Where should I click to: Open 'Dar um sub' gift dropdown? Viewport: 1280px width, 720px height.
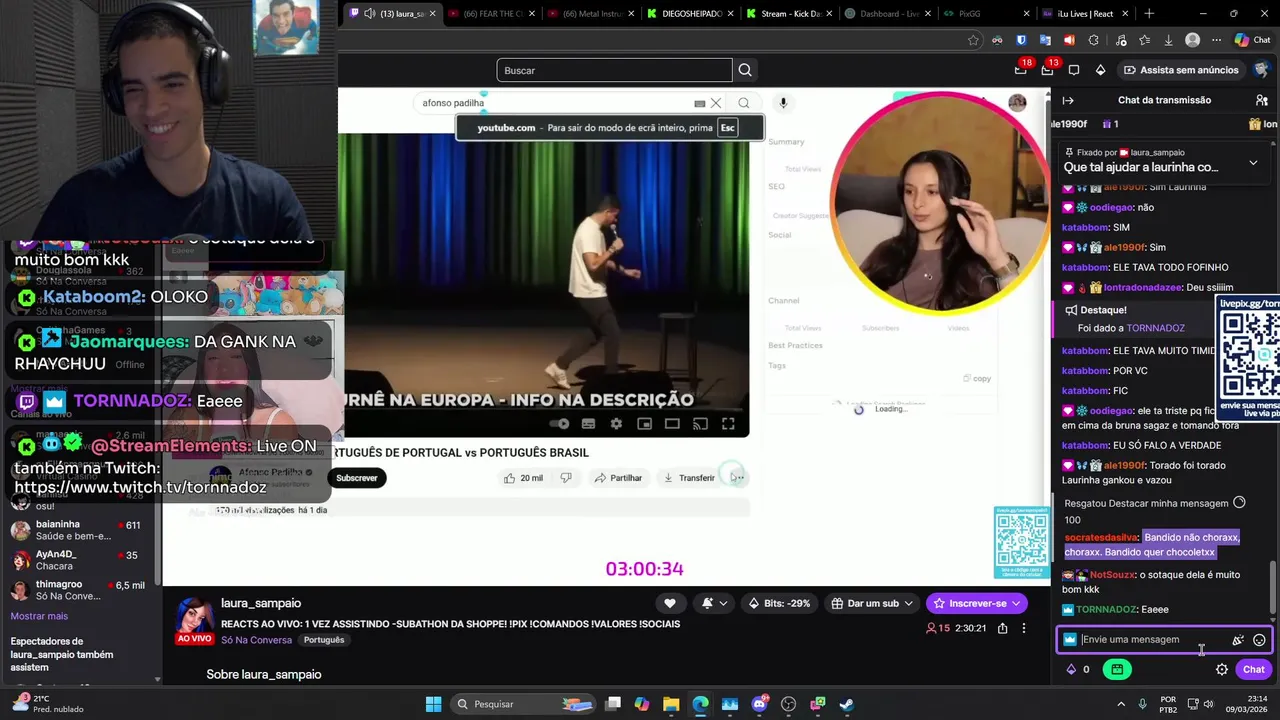pyautogui.click(x=872, y=603)
